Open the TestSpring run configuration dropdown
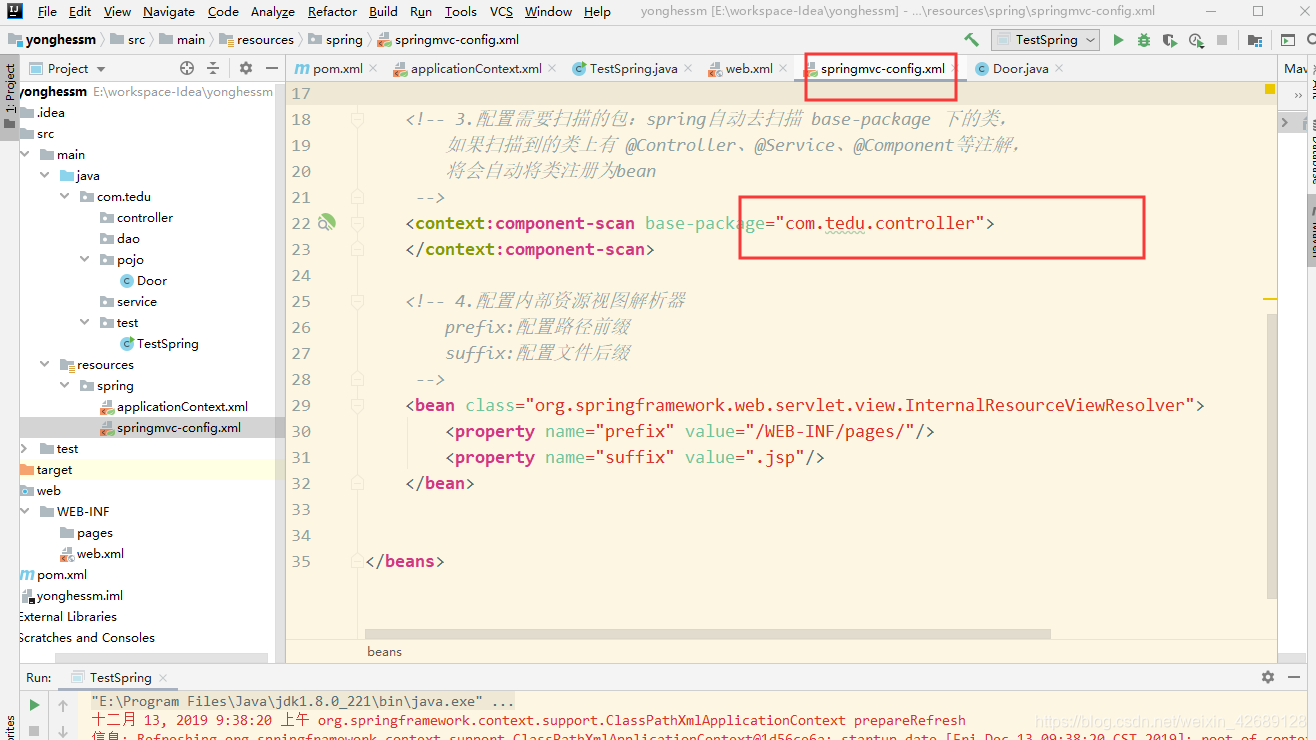The height and width of the screenshot is (740, 1316). (1045, 40)
